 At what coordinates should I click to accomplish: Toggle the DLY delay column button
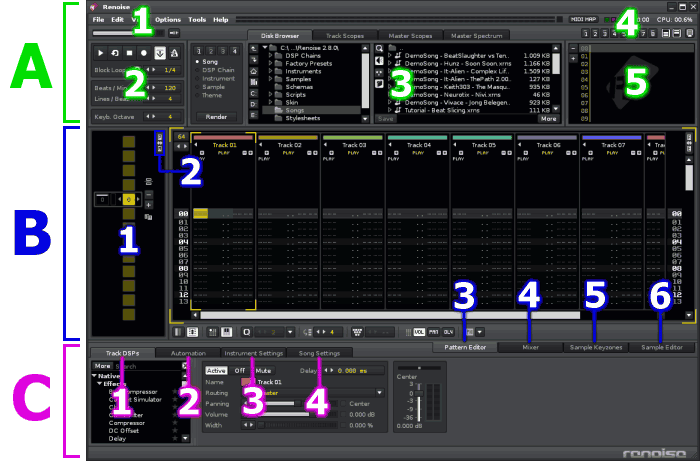[x=448, y=332]
